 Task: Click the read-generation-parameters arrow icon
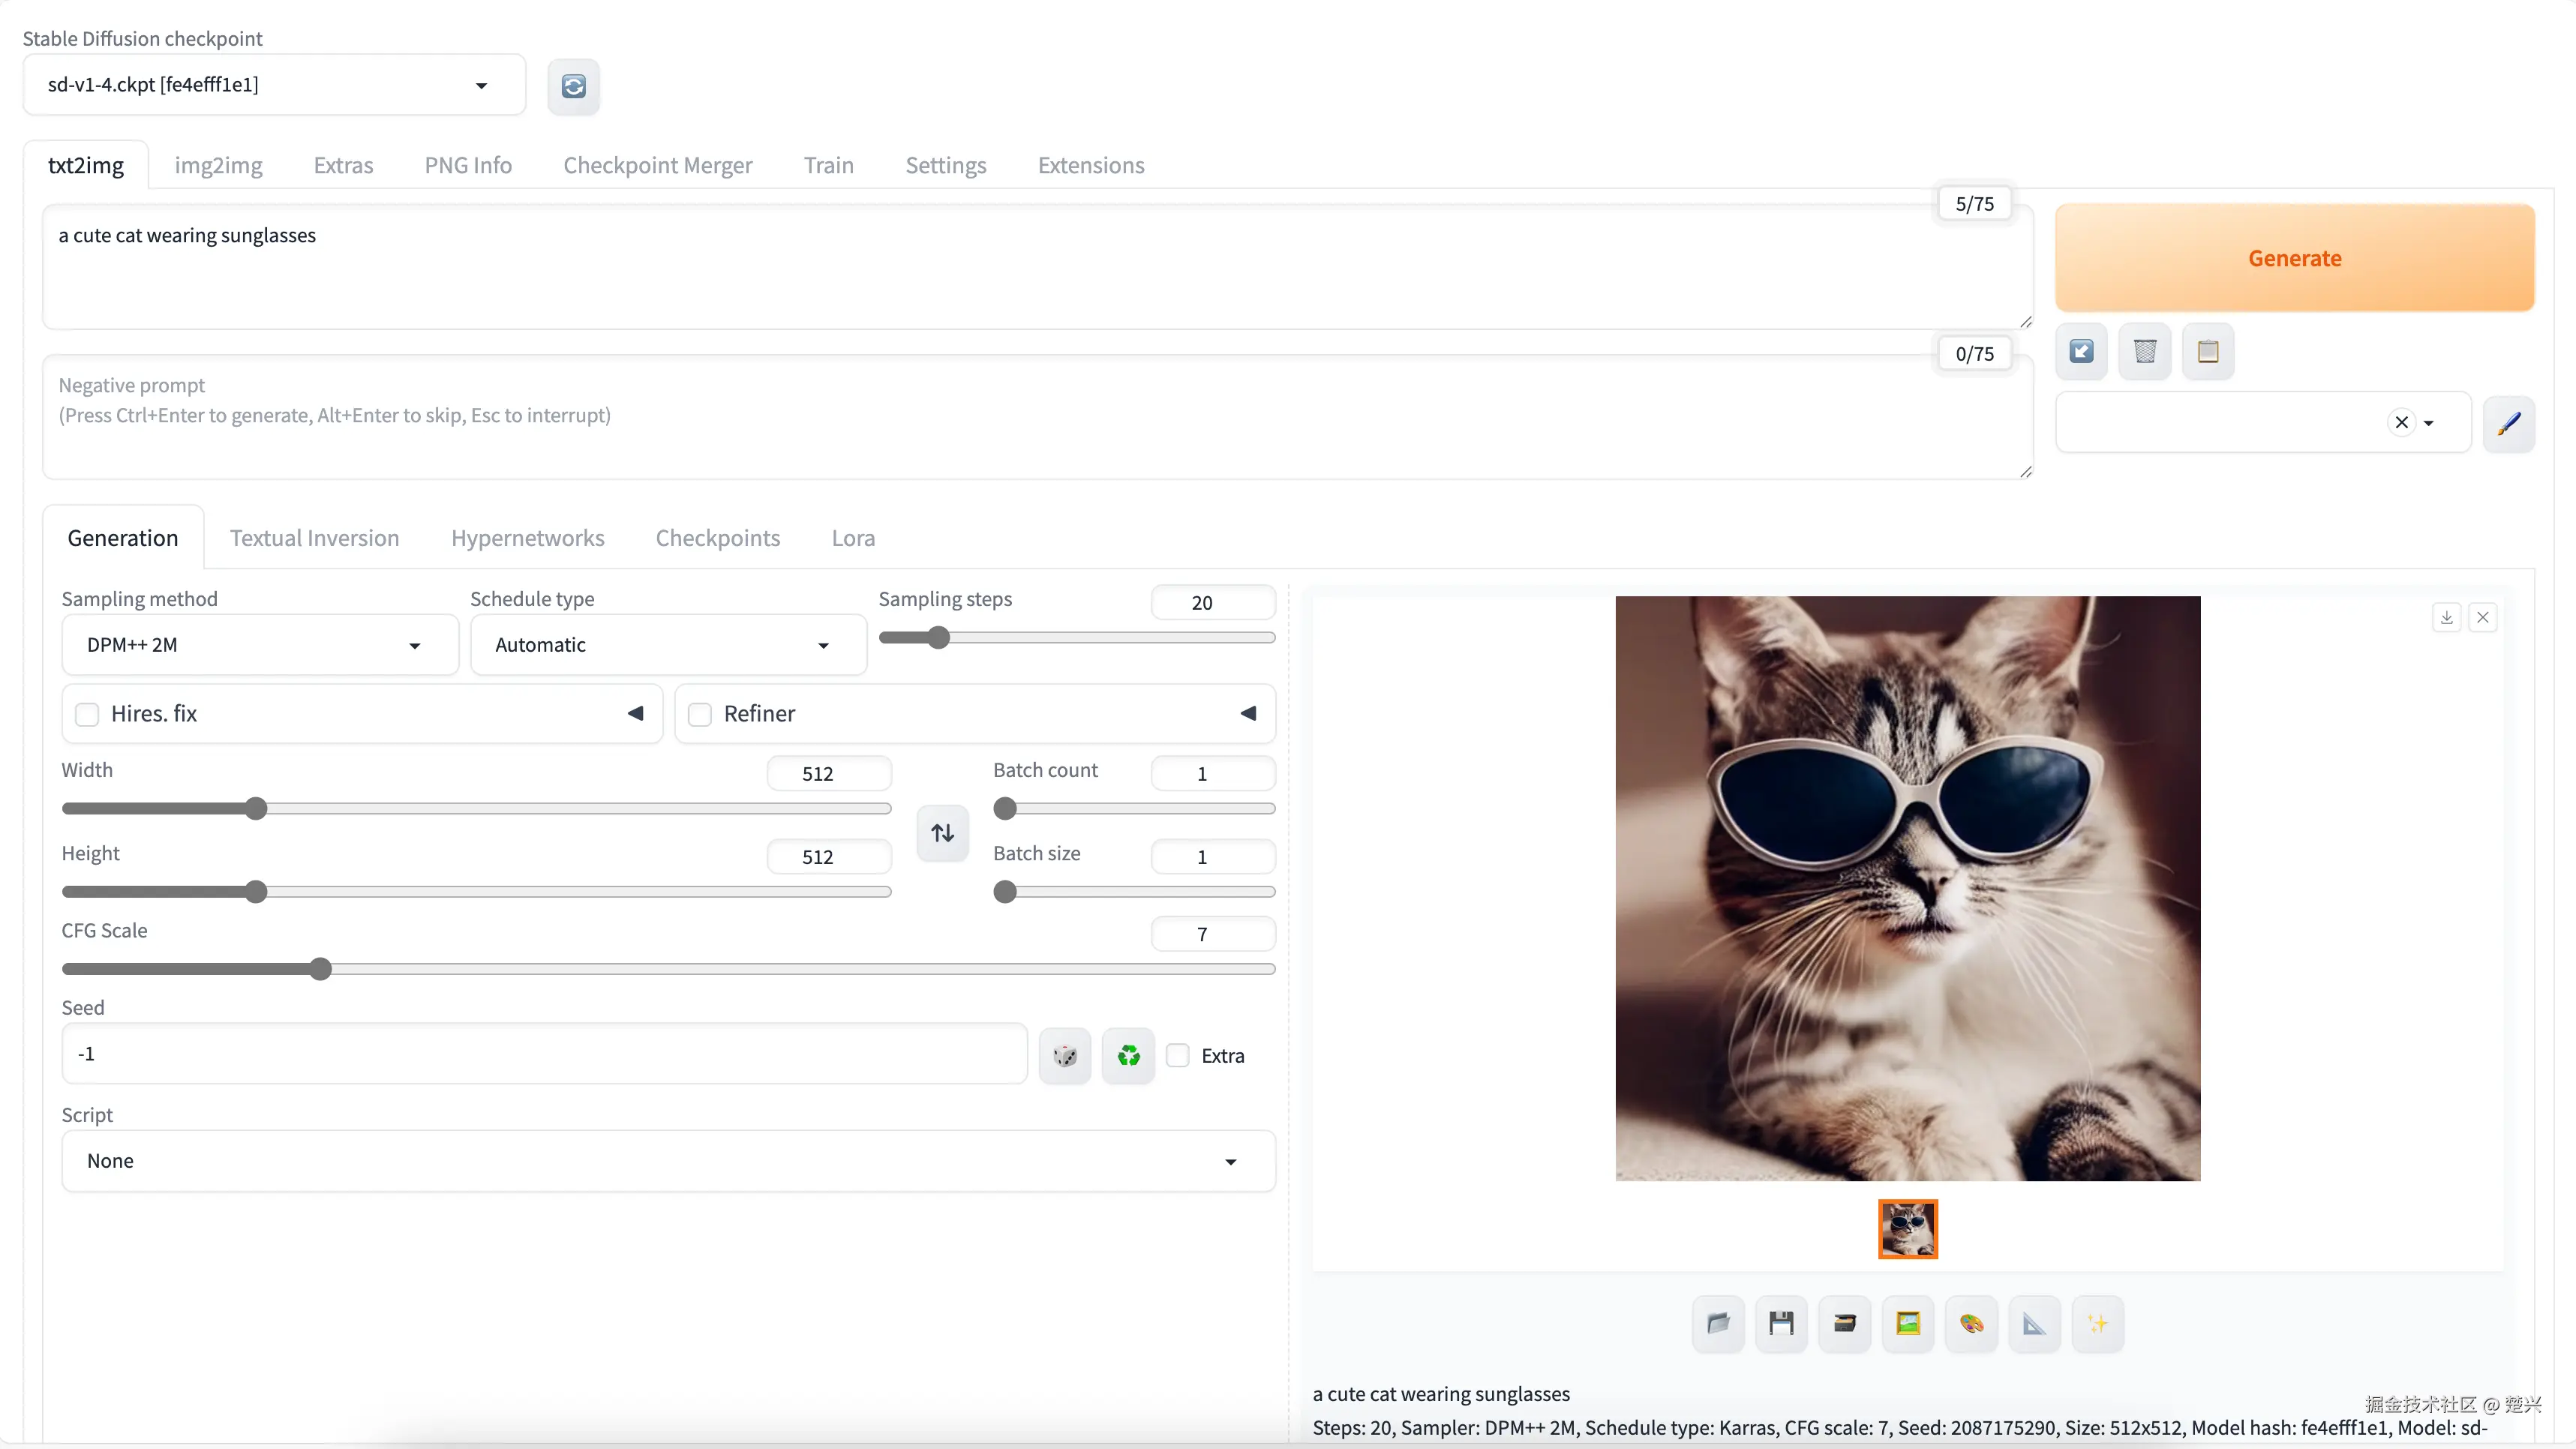[2081, 351]
